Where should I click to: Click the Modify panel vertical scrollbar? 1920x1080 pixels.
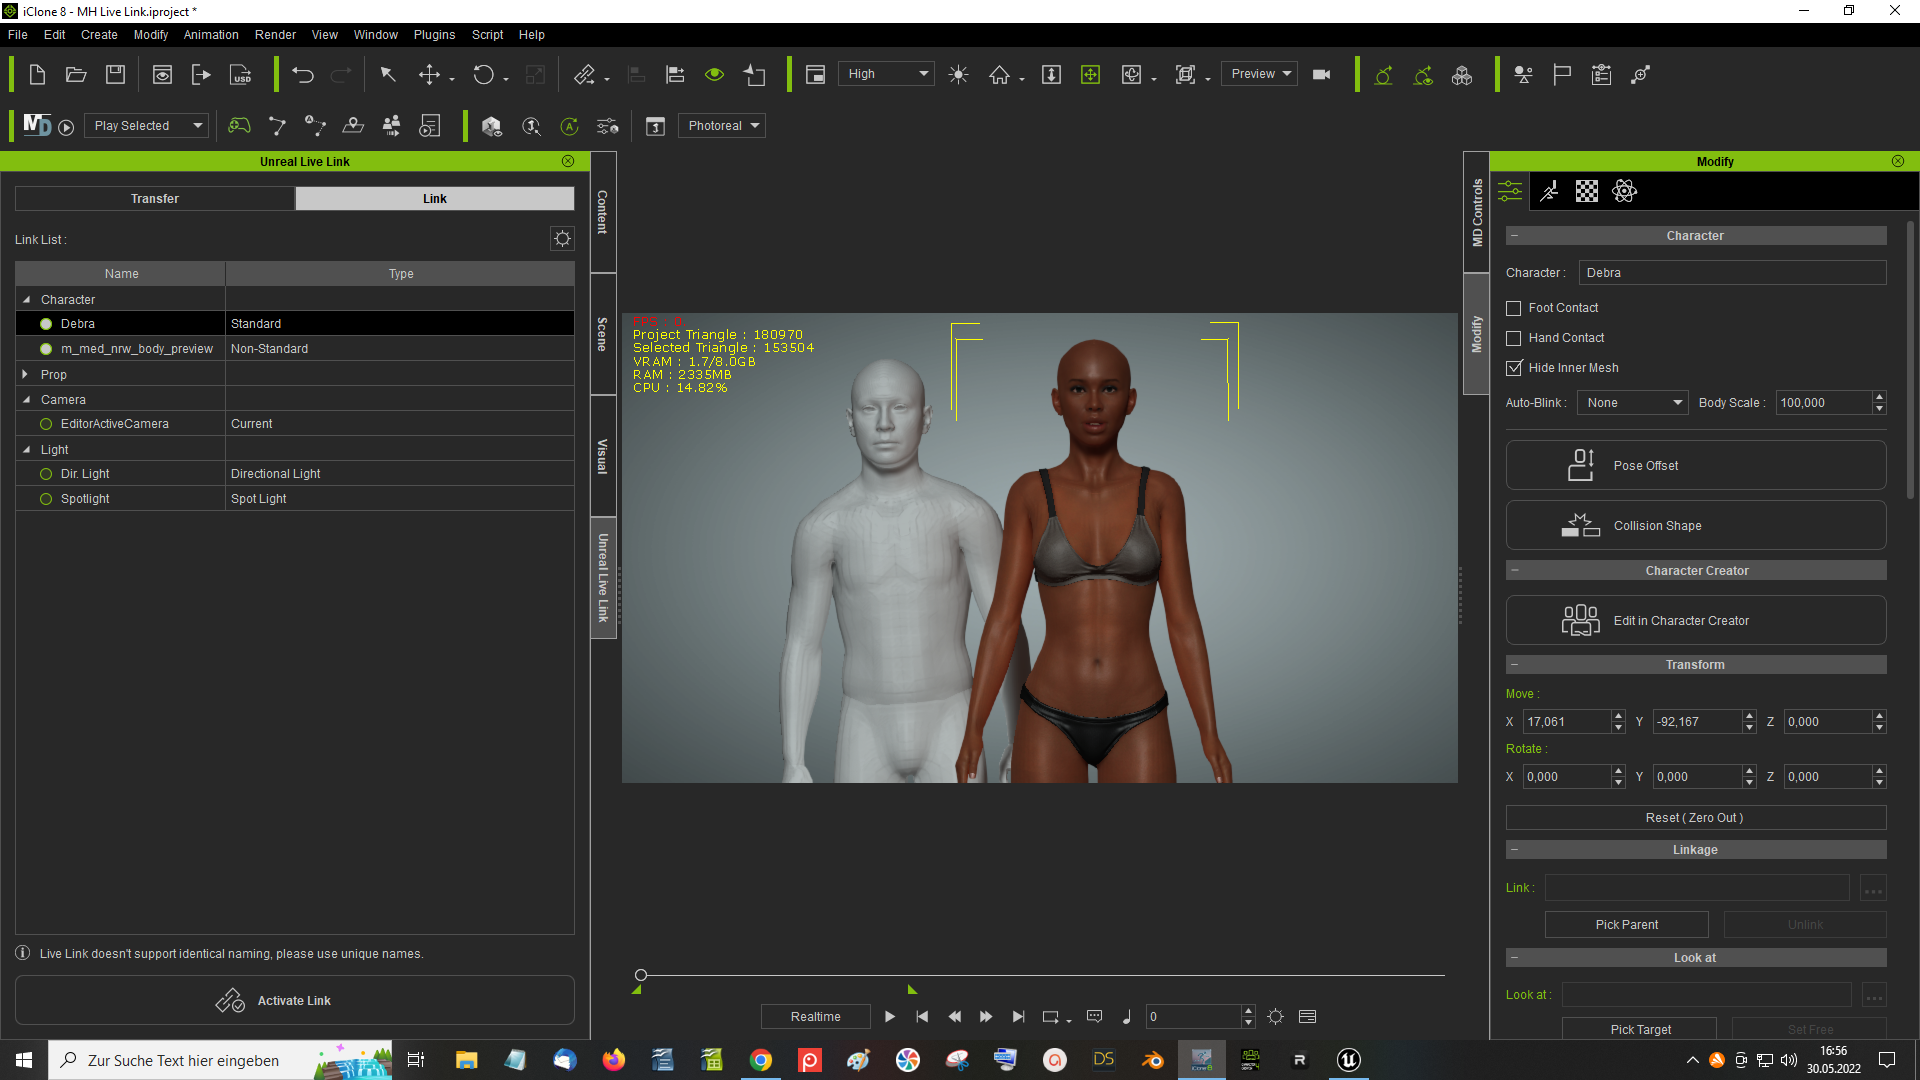pos(1910,360)
